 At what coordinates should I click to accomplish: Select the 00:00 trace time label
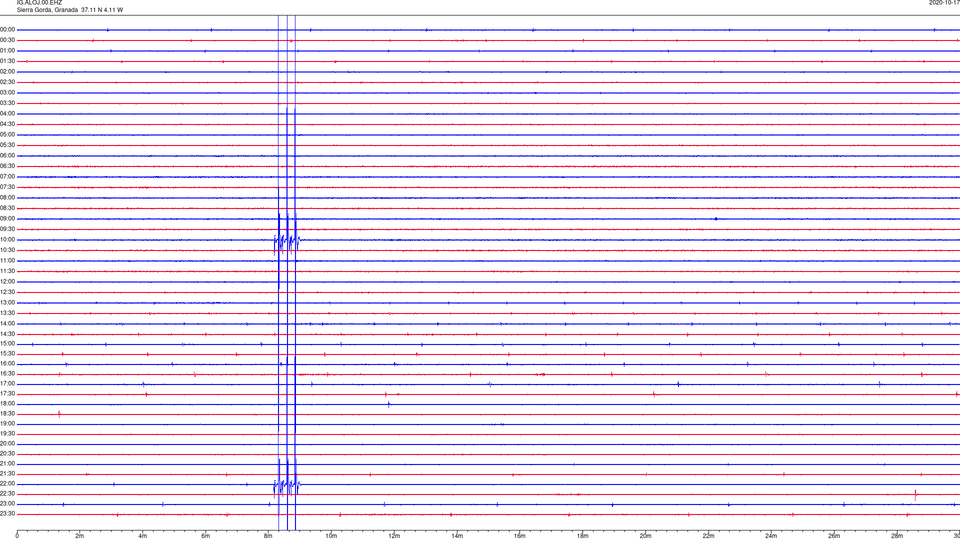click(x=7, y=29)
